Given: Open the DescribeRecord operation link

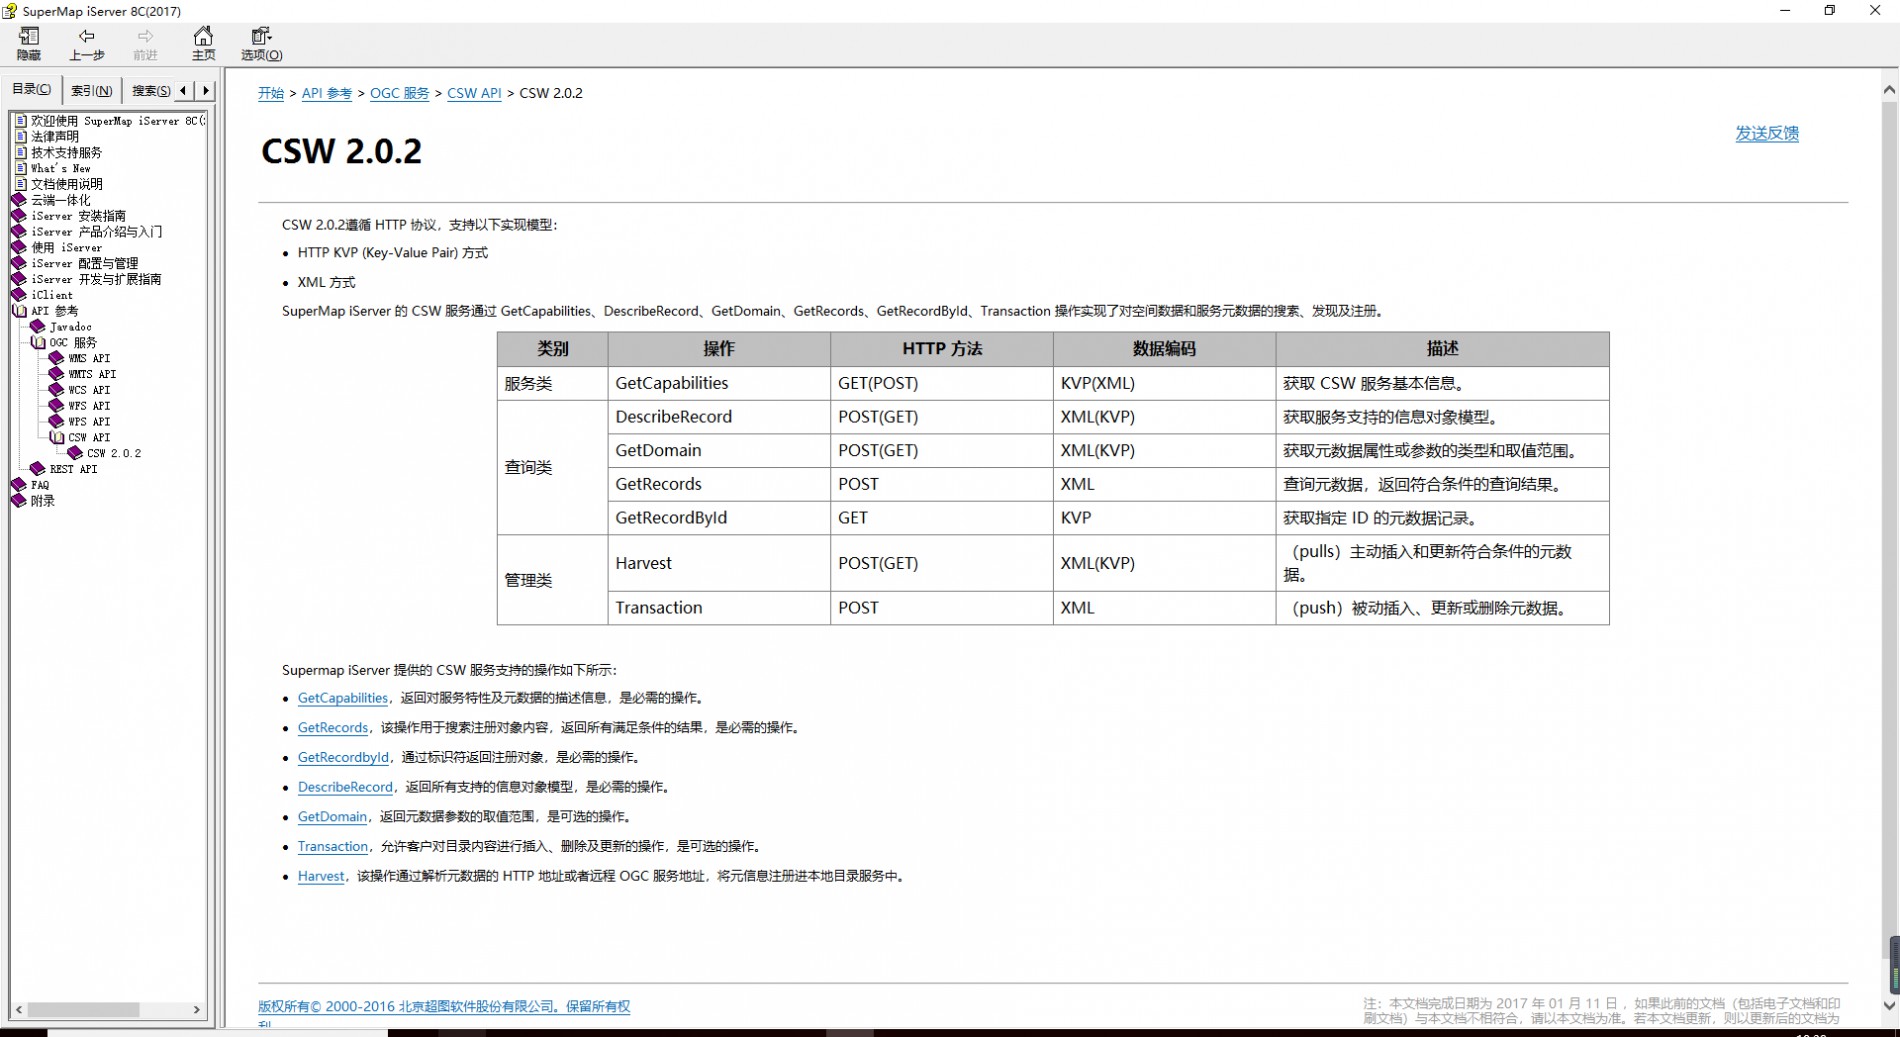Looking at the screenshot, I should coord(345,787).
